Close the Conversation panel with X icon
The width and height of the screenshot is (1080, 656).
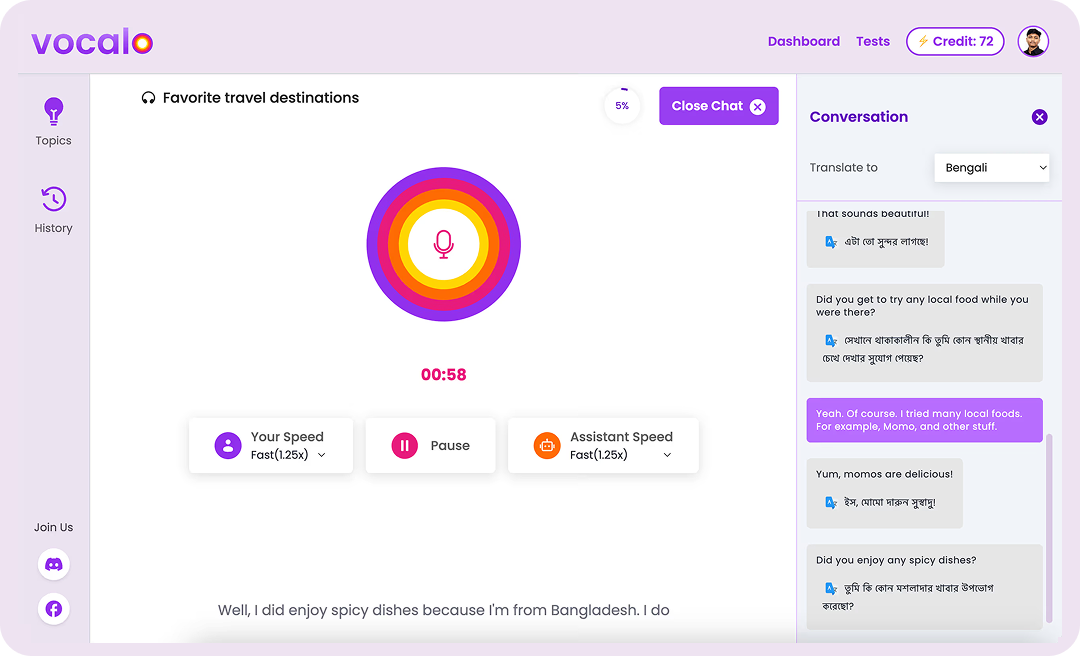point(1039,117)
